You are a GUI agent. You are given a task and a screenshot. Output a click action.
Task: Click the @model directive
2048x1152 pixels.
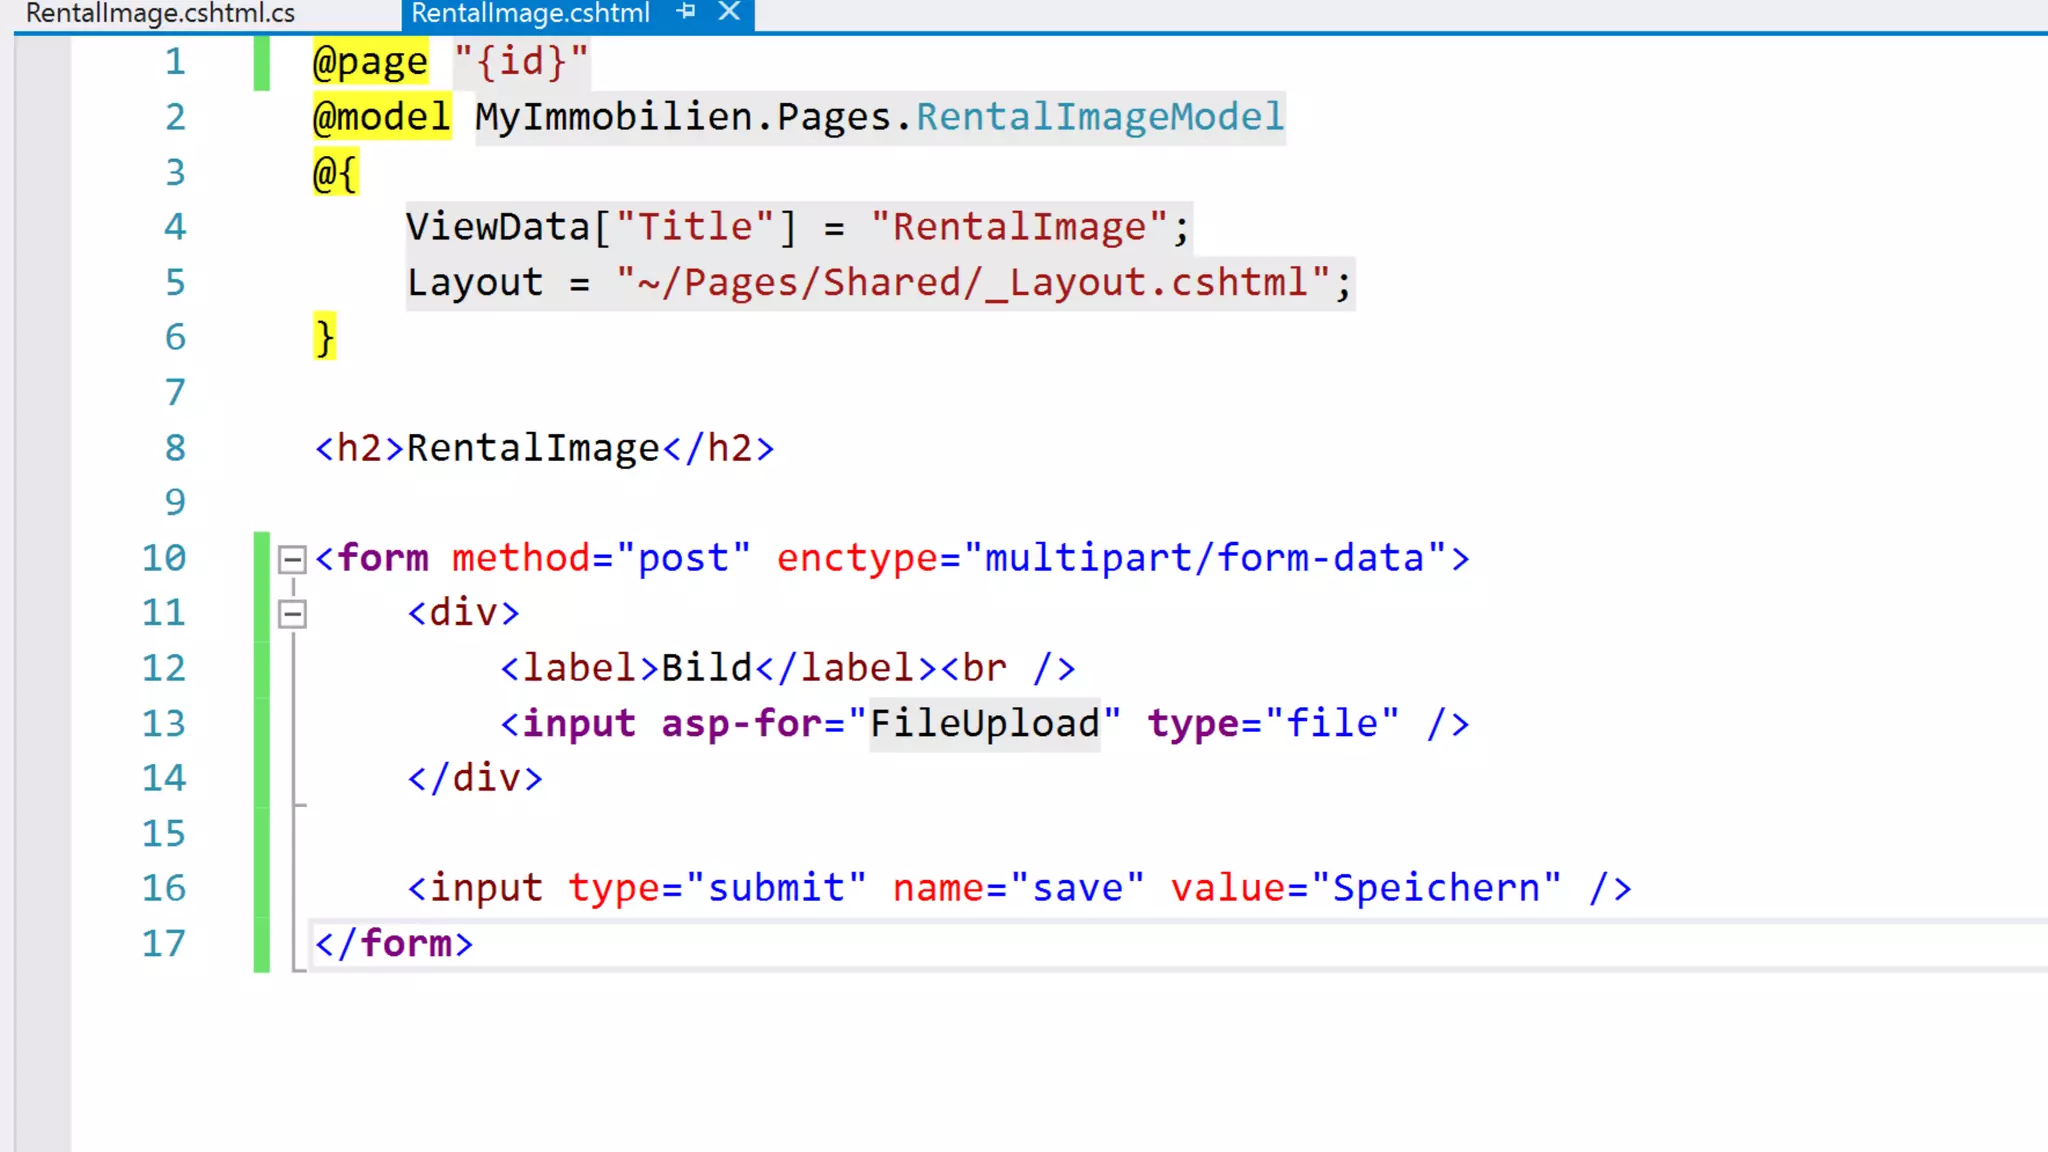(381, 117)
